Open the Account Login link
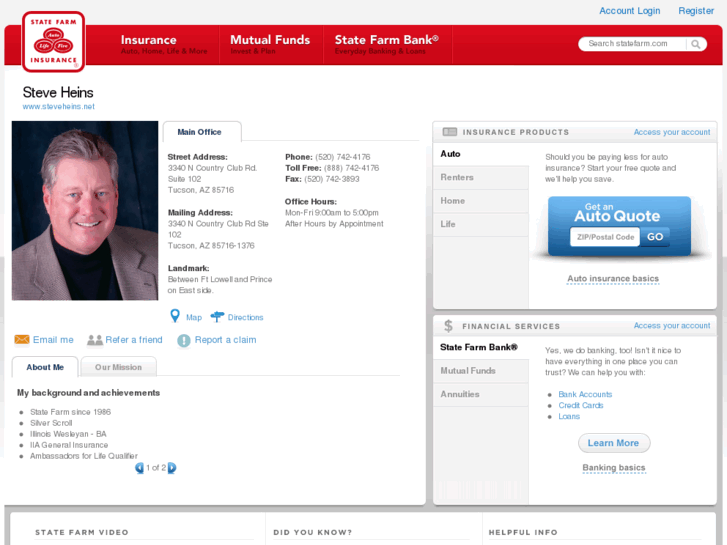The height and width of the screenshot is (545, 727). pos(630,11)
